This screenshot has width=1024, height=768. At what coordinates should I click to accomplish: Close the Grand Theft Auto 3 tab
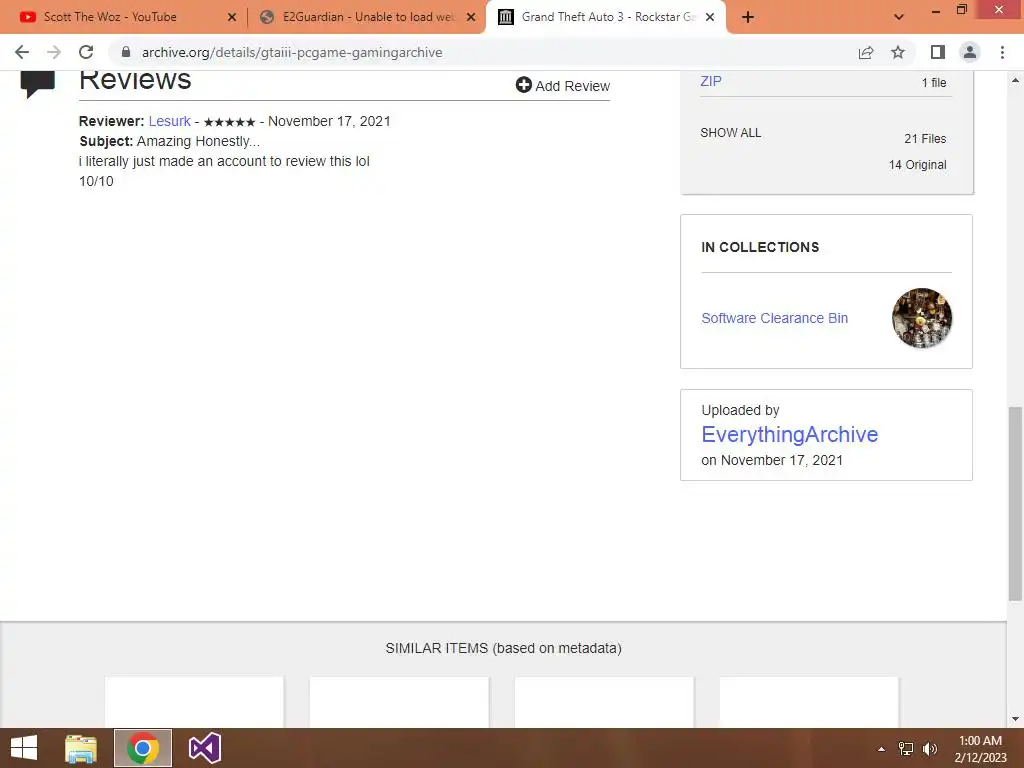(x=710, y=18)
